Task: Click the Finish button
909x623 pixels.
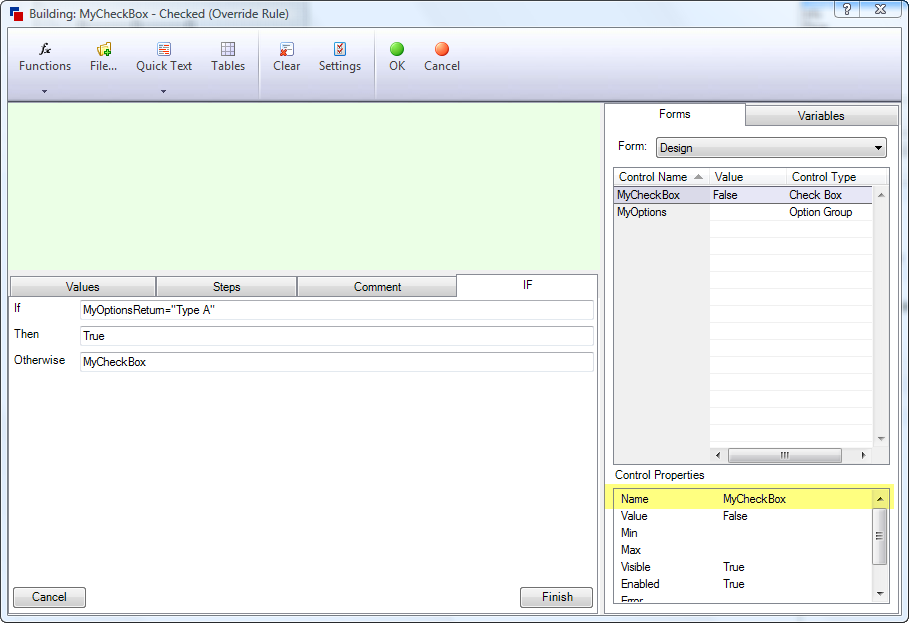Action: tap(557, 597)
